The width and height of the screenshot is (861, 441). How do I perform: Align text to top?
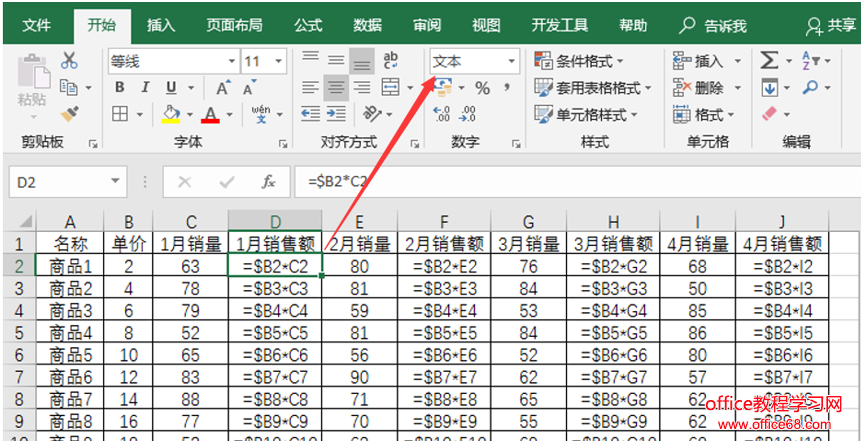(311, 59)
